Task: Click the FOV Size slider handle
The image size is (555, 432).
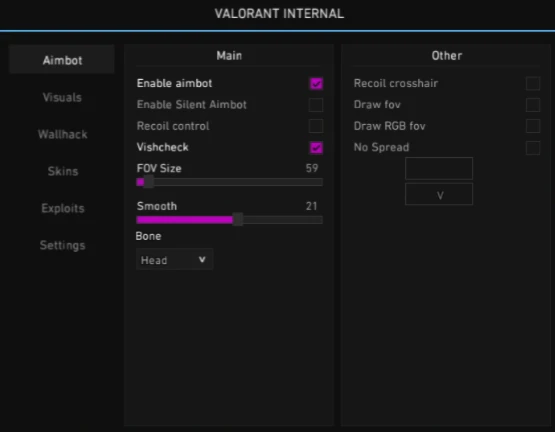Action: coord(149,182)
